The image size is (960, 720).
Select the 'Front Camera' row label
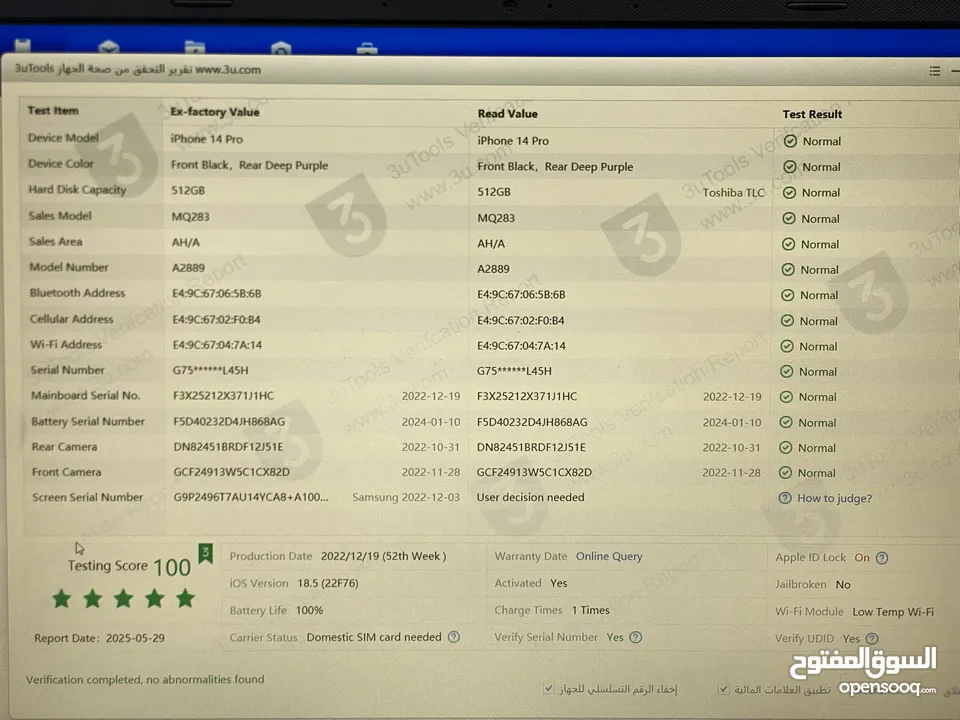67,472
